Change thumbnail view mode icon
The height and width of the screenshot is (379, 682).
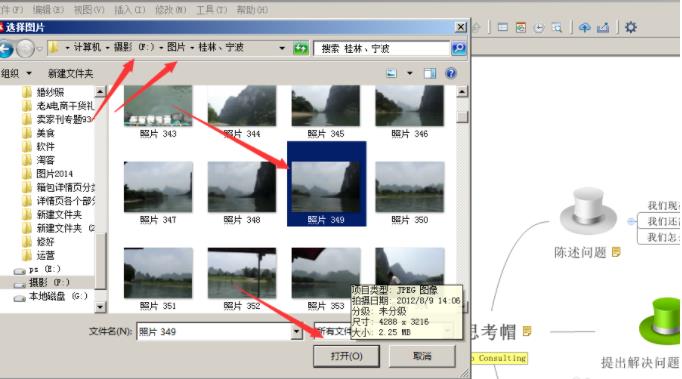coord(391,74)
